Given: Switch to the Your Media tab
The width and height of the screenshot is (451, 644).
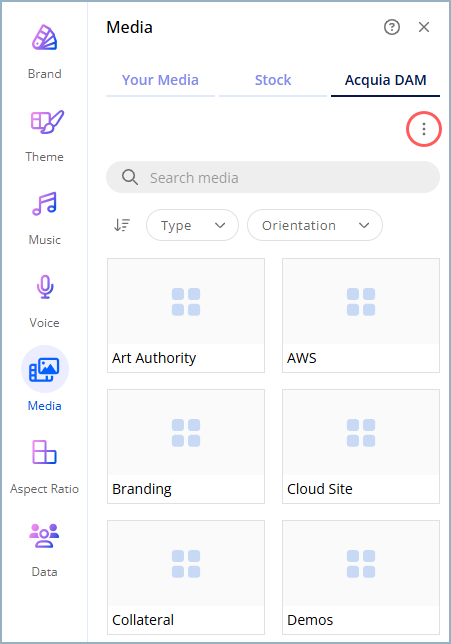Looking at the screenshot, I should 160,80.
